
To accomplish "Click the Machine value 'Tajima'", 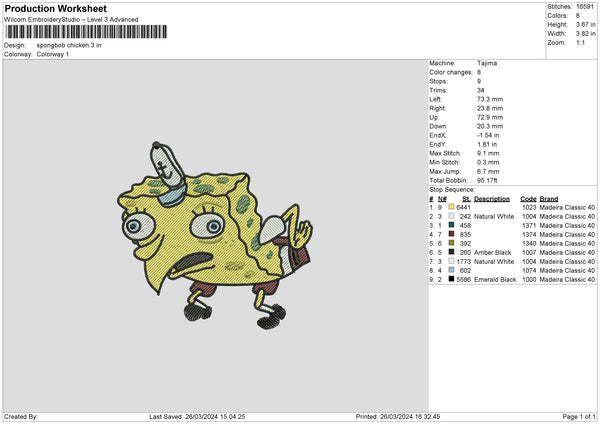I will 487,63.
